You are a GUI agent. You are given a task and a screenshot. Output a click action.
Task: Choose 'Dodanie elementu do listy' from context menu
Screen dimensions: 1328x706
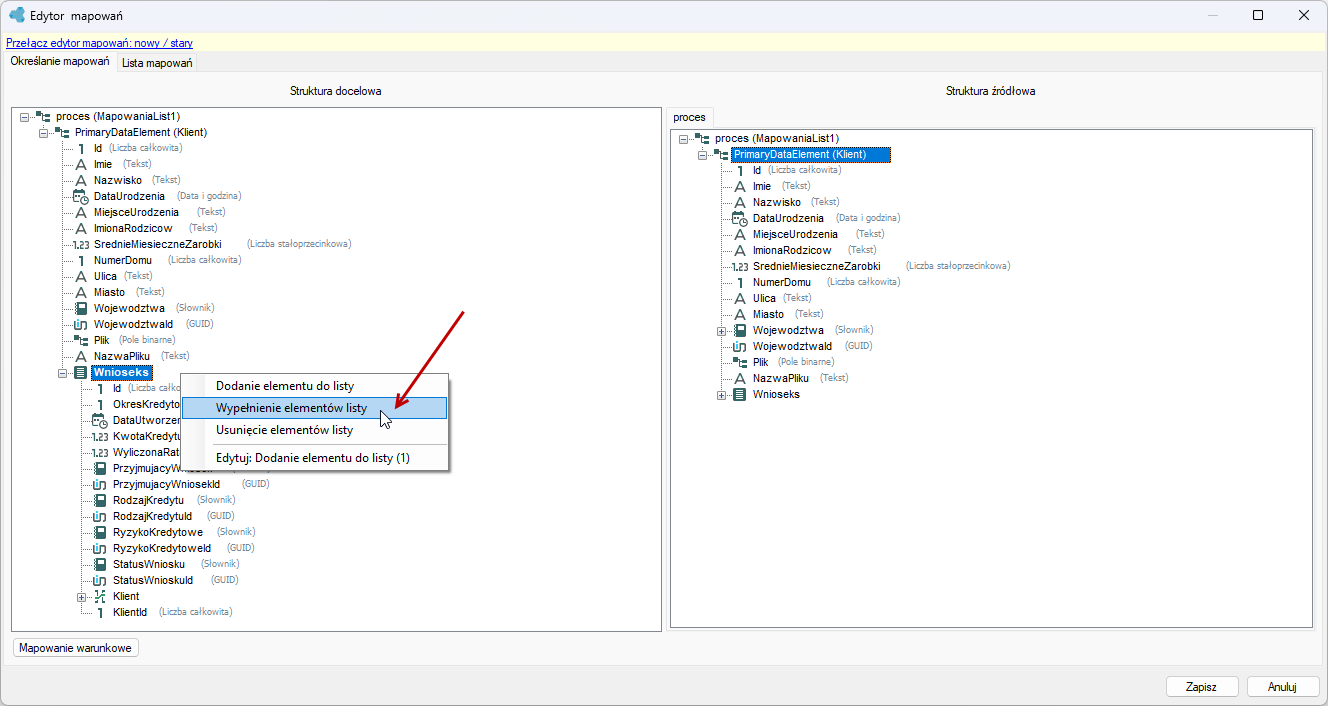coord(314,386)
